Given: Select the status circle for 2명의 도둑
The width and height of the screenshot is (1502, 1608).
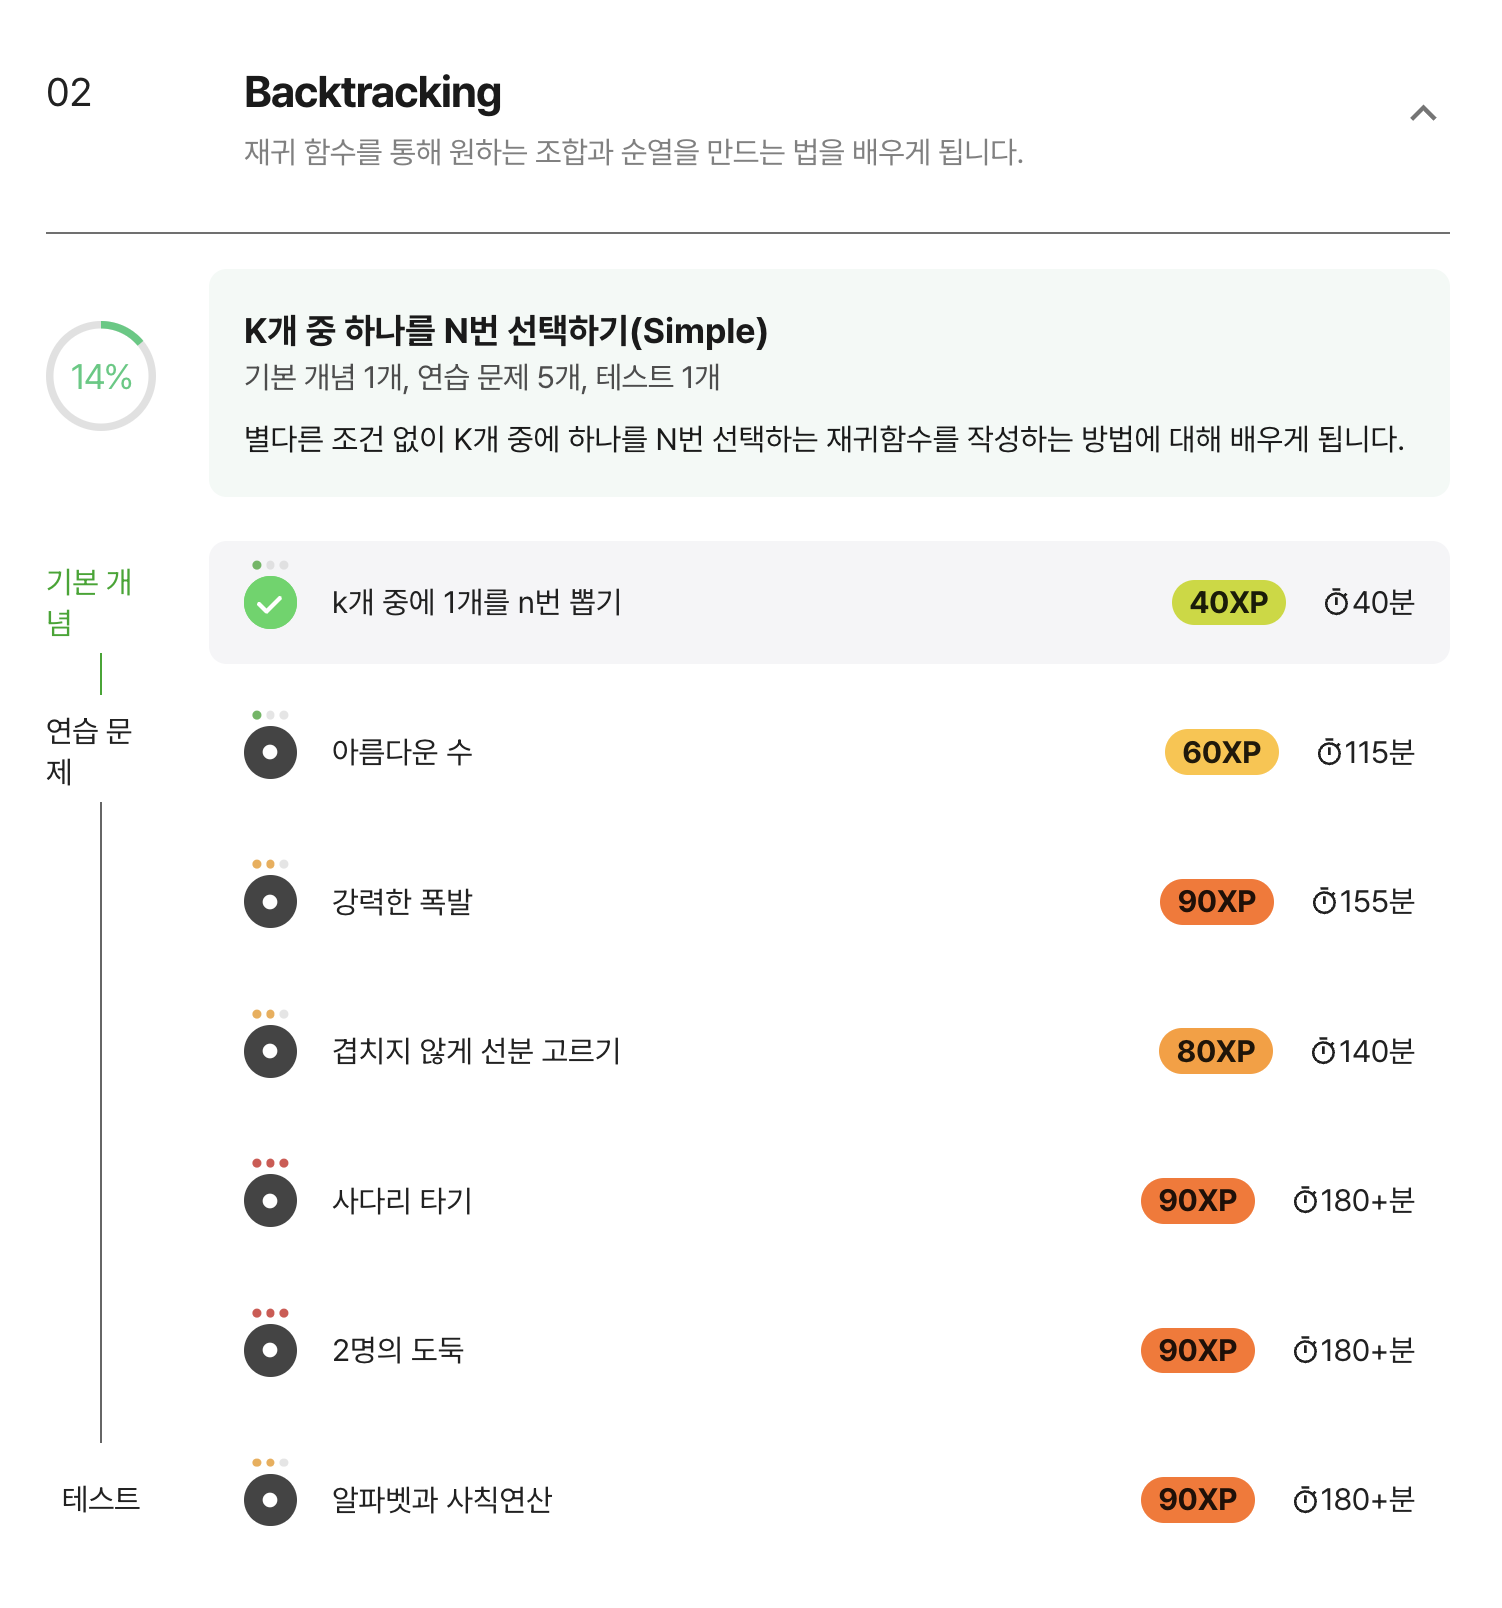Looking at the screenshot, I should tap(270, 1350).
